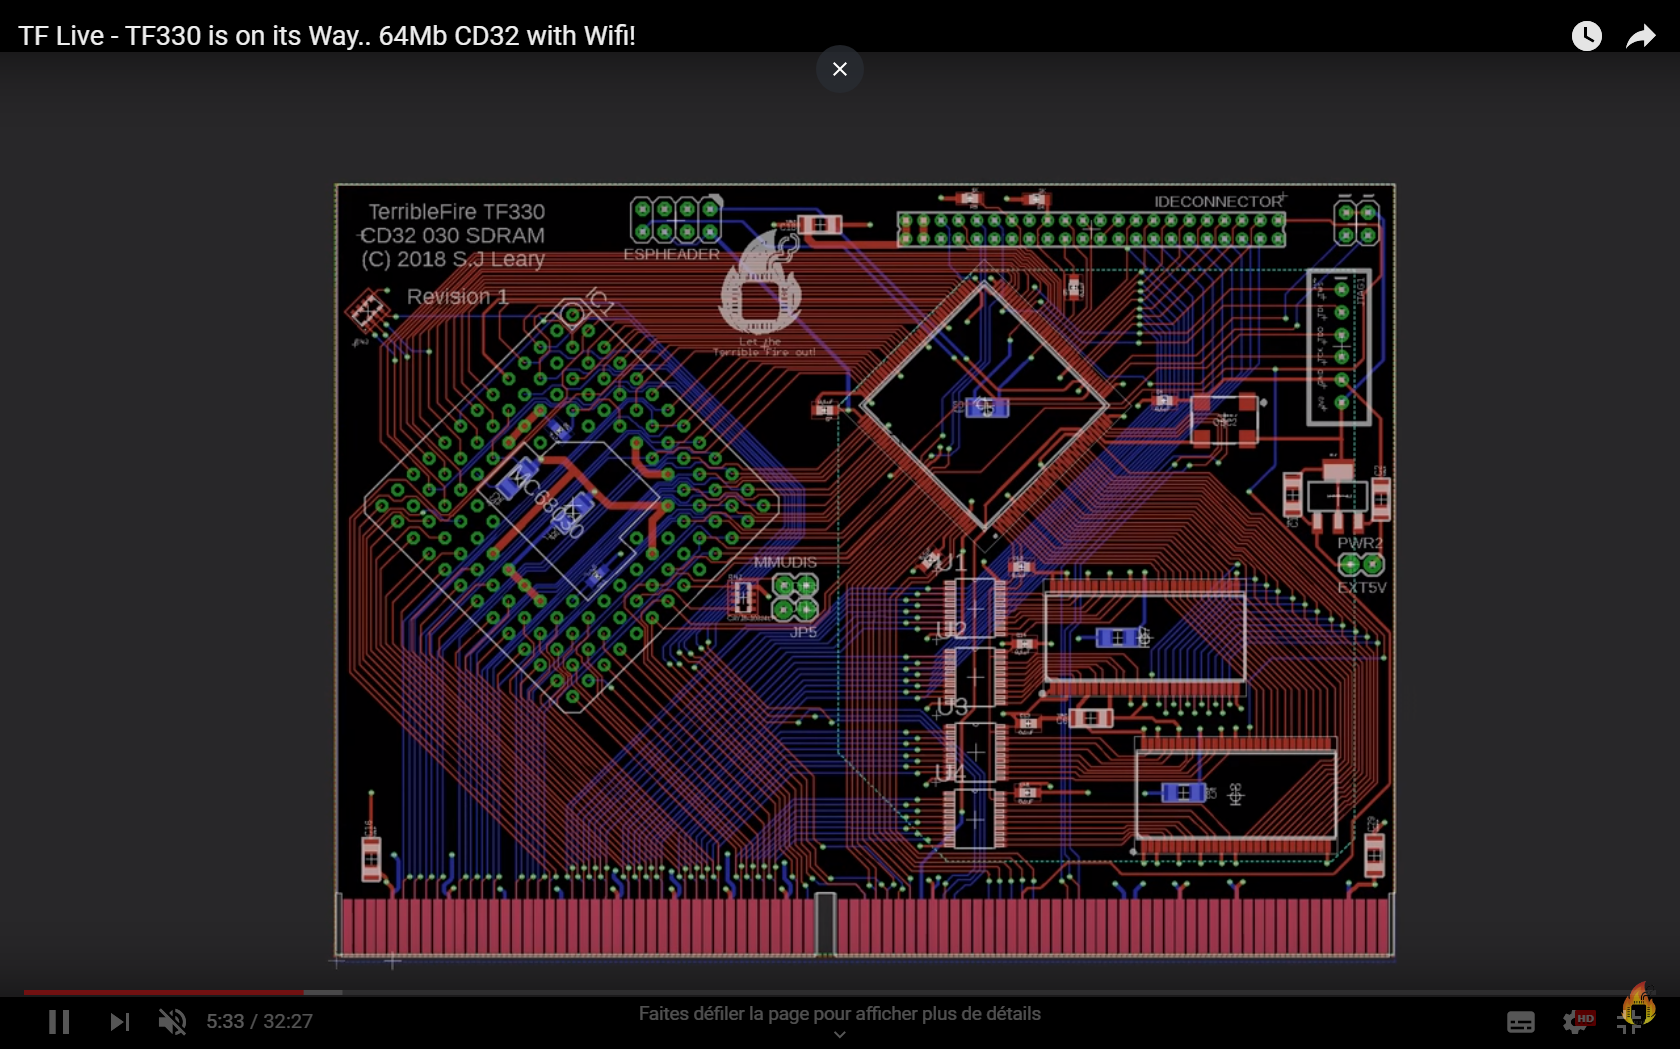Pause the video playback
1680x1050 pixels.
coord(59,1021)
